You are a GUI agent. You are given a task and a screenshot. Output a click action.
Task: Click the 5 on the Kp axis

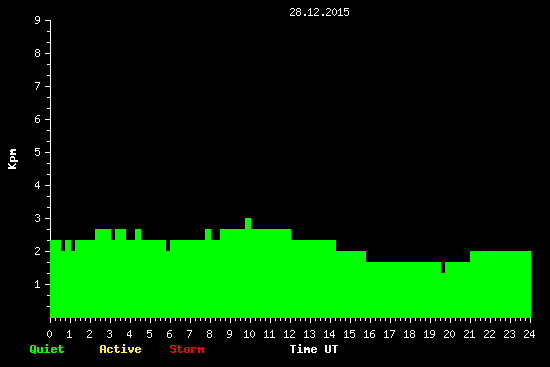pos(38,152)
